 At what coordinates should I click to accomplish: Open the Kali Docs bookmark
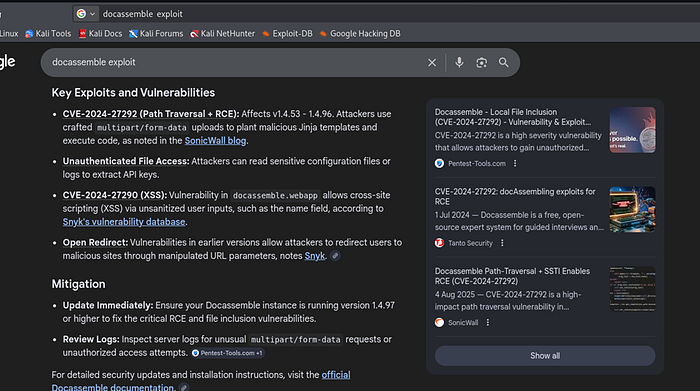(x=100, y=33)
